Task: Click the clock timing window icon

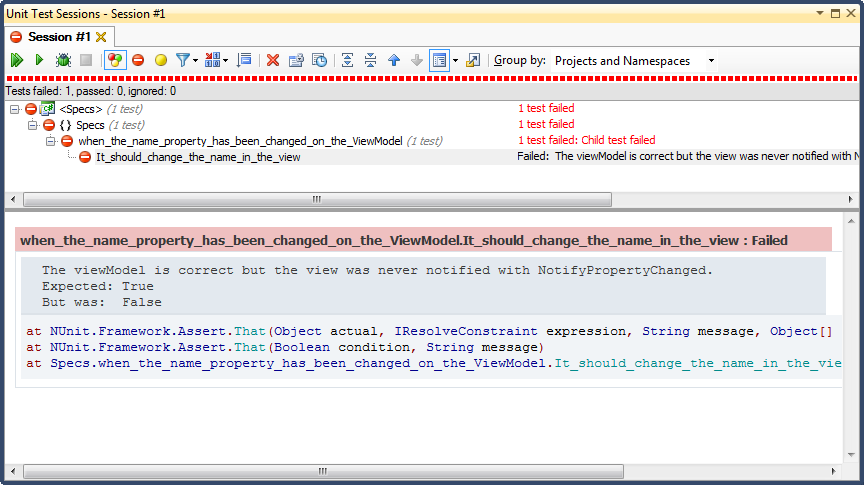Action: (x=320, y=60)
